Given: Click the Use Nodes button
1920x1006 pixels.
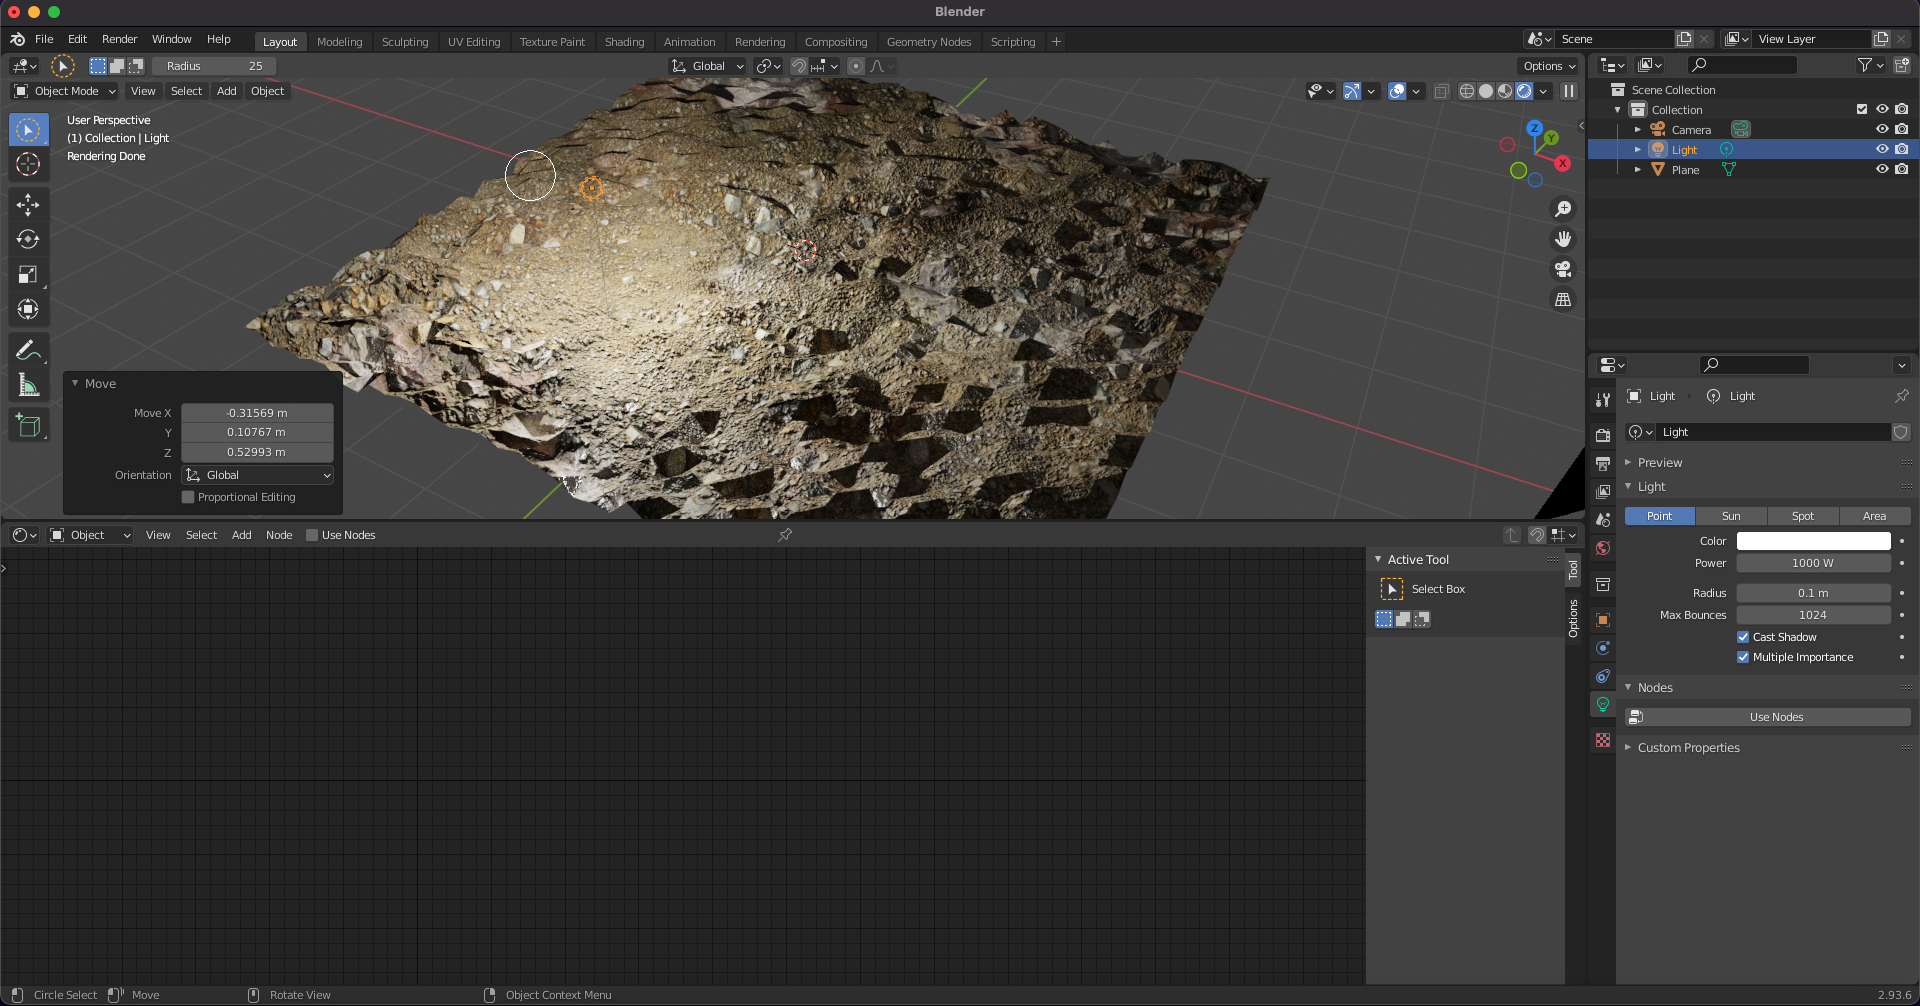Looking at the screenshot, I should point(1775,717).
